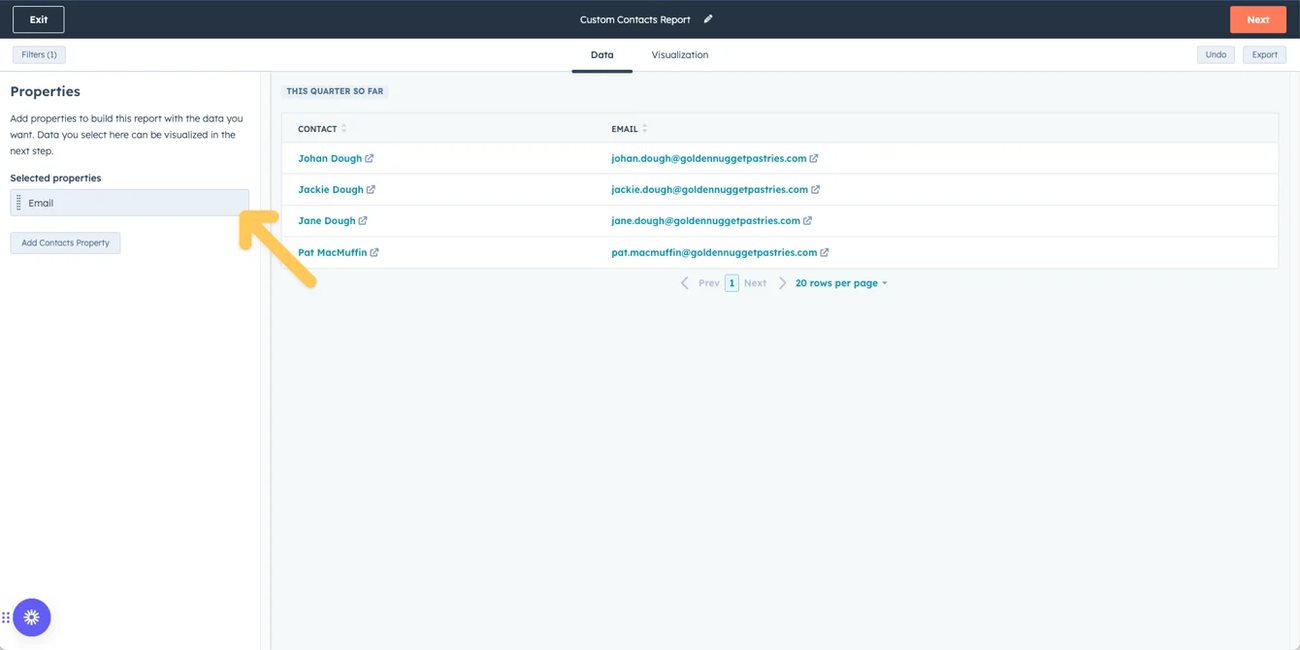1300x650 pixels.
Task: Click the Export button
Action: pos(1264,54)
